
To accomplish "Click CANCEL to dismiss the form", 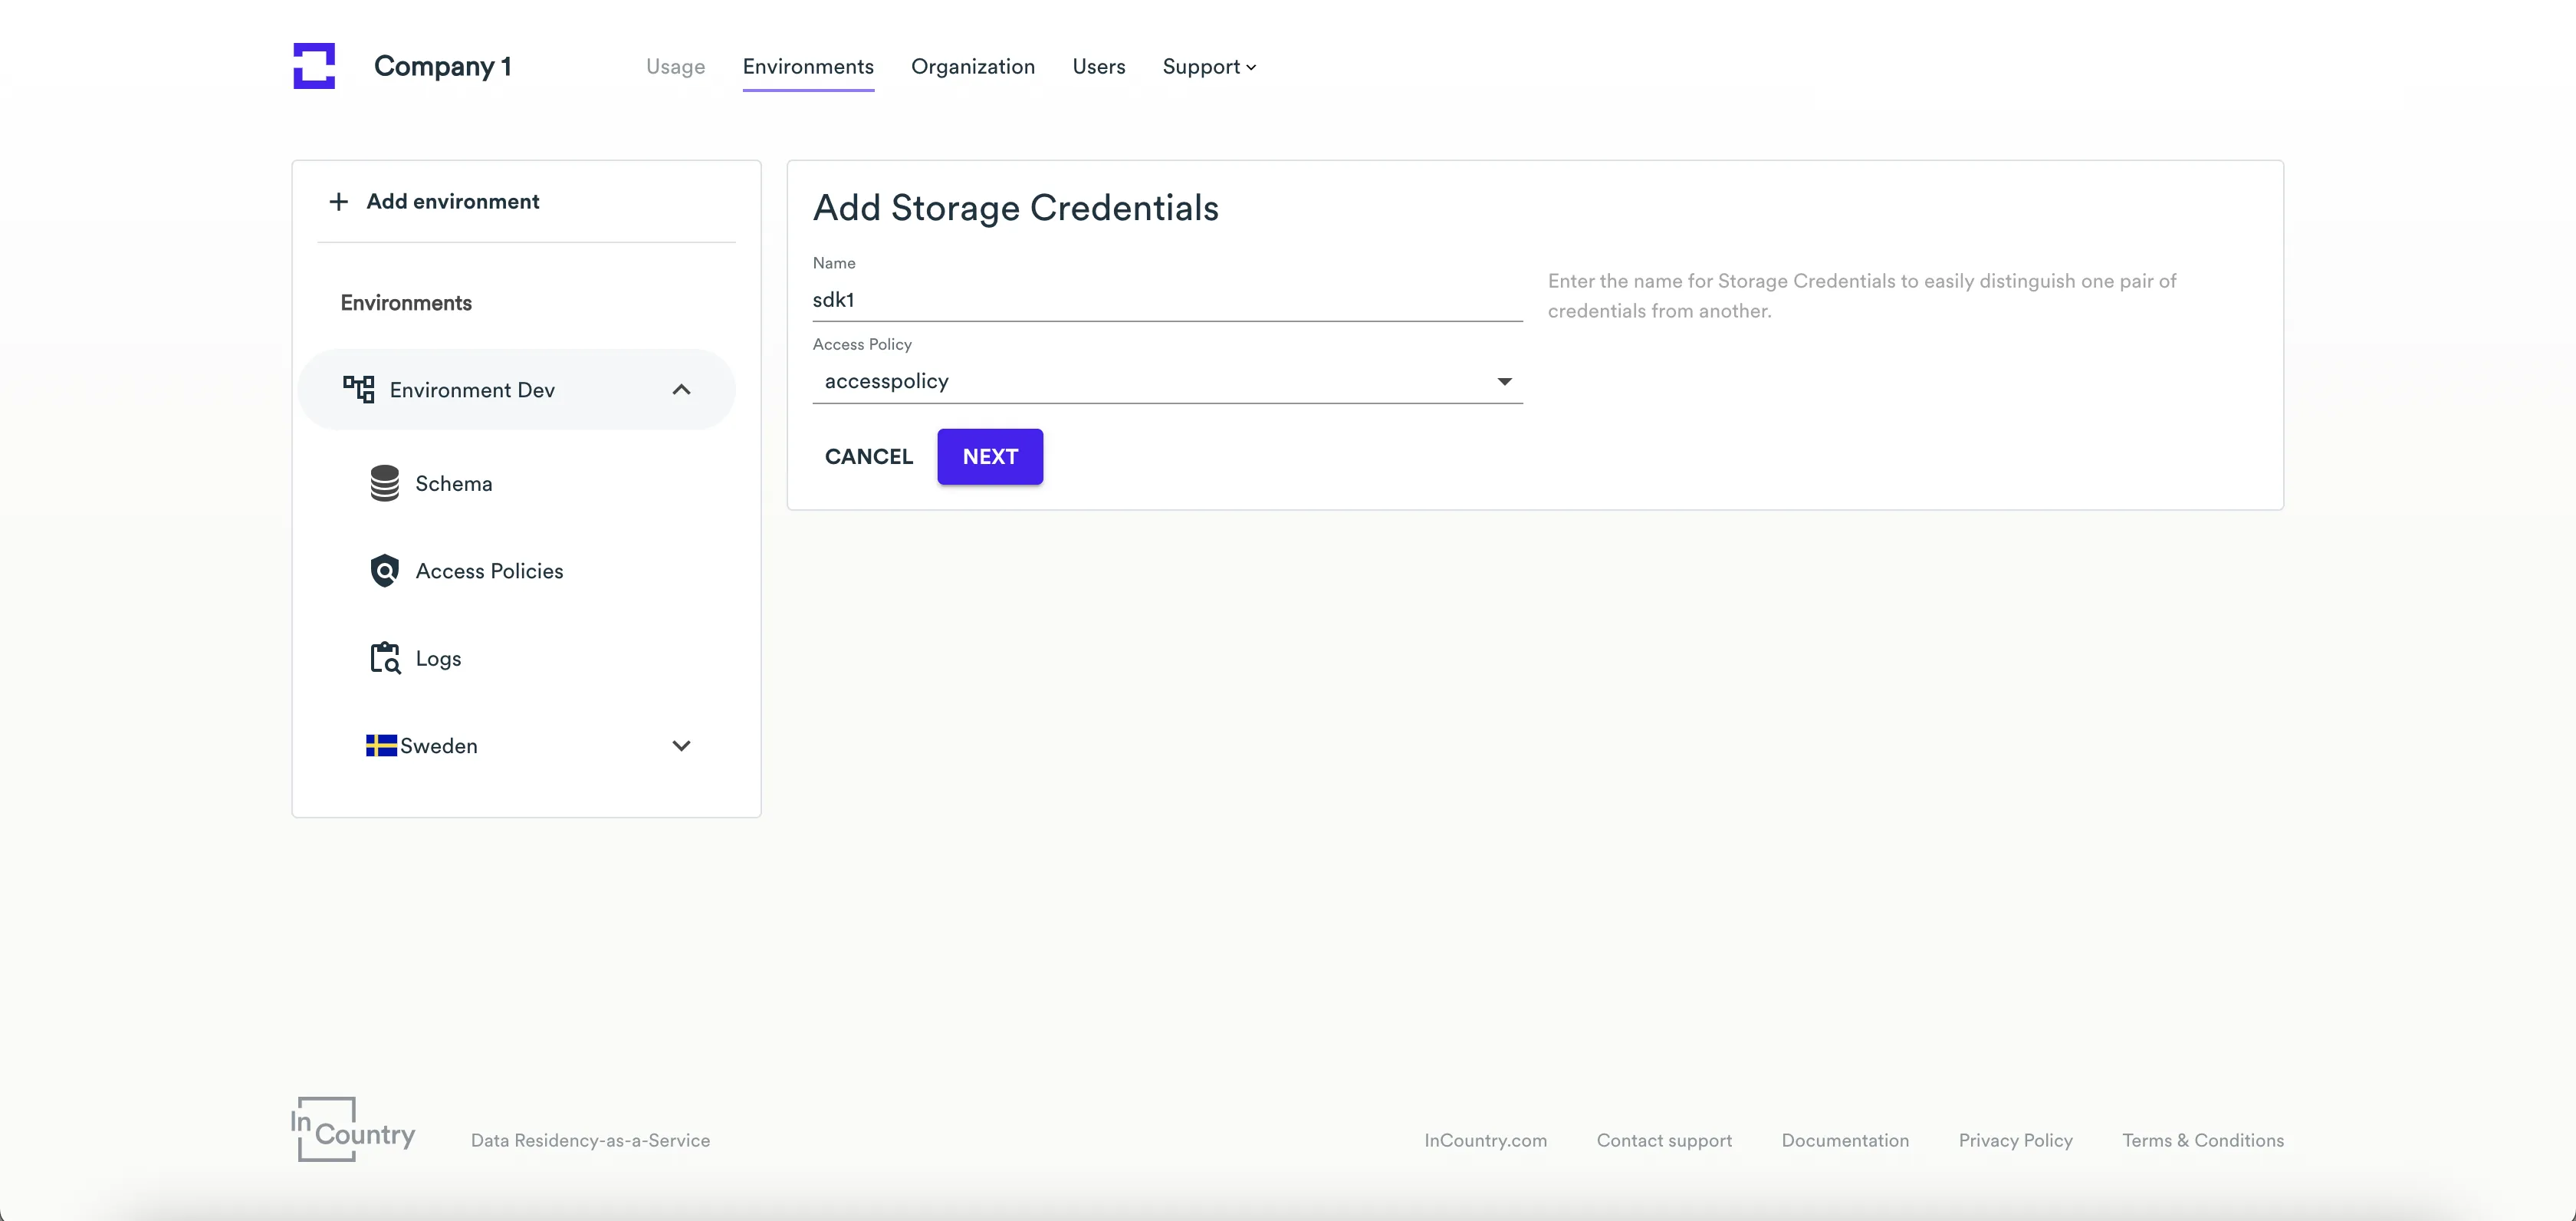I will coord(868,456).
